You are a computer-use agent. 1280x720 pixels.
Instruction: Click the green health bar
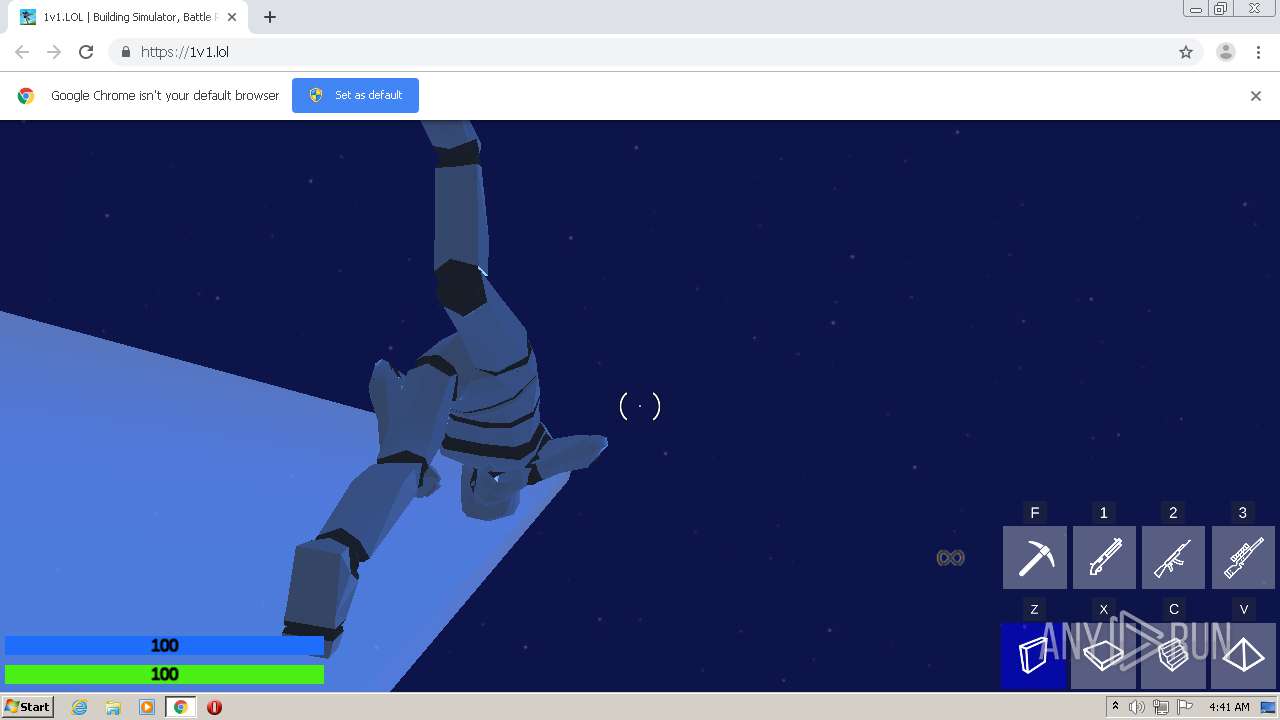coord(164,674)
